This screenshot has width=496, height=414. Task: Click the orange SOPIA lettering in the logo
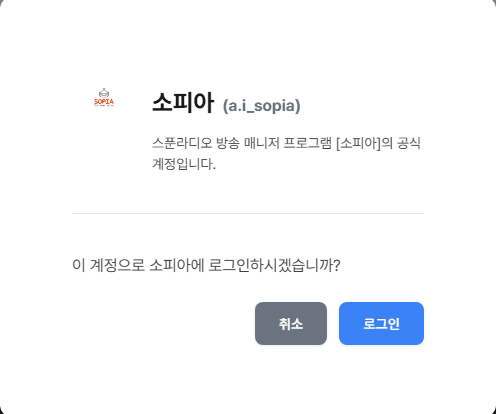coord(104,101)
